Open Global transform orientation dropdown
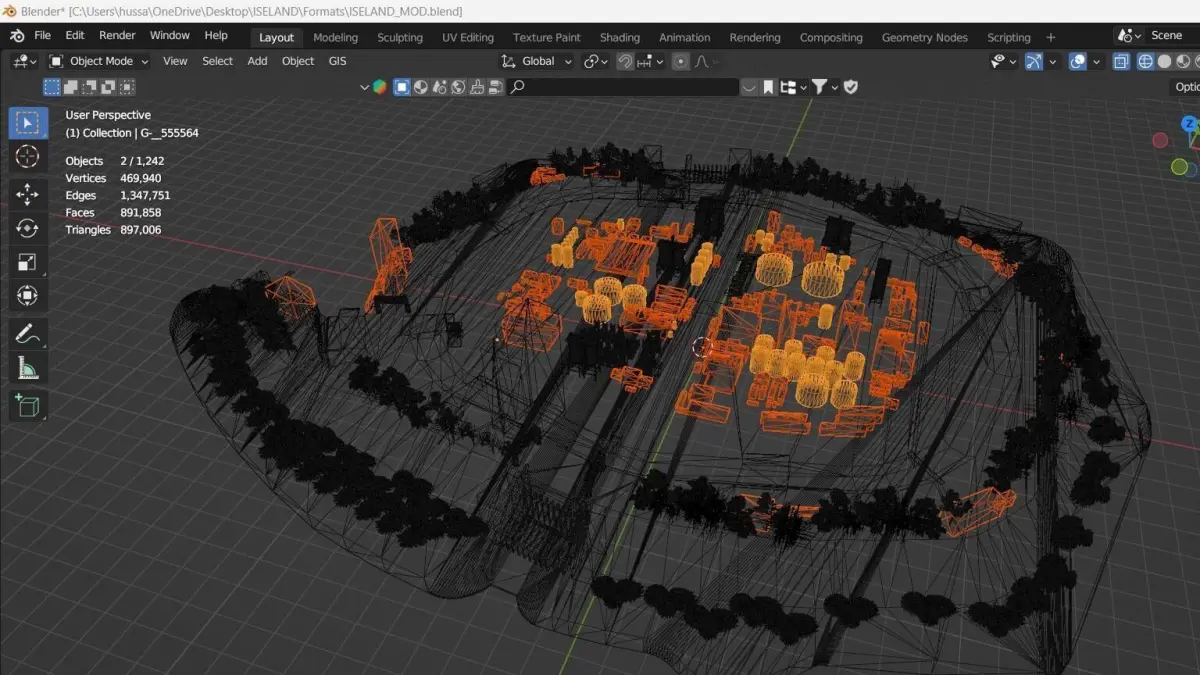Viewport: 1200px width, 675px height. (x=537, y=61)
